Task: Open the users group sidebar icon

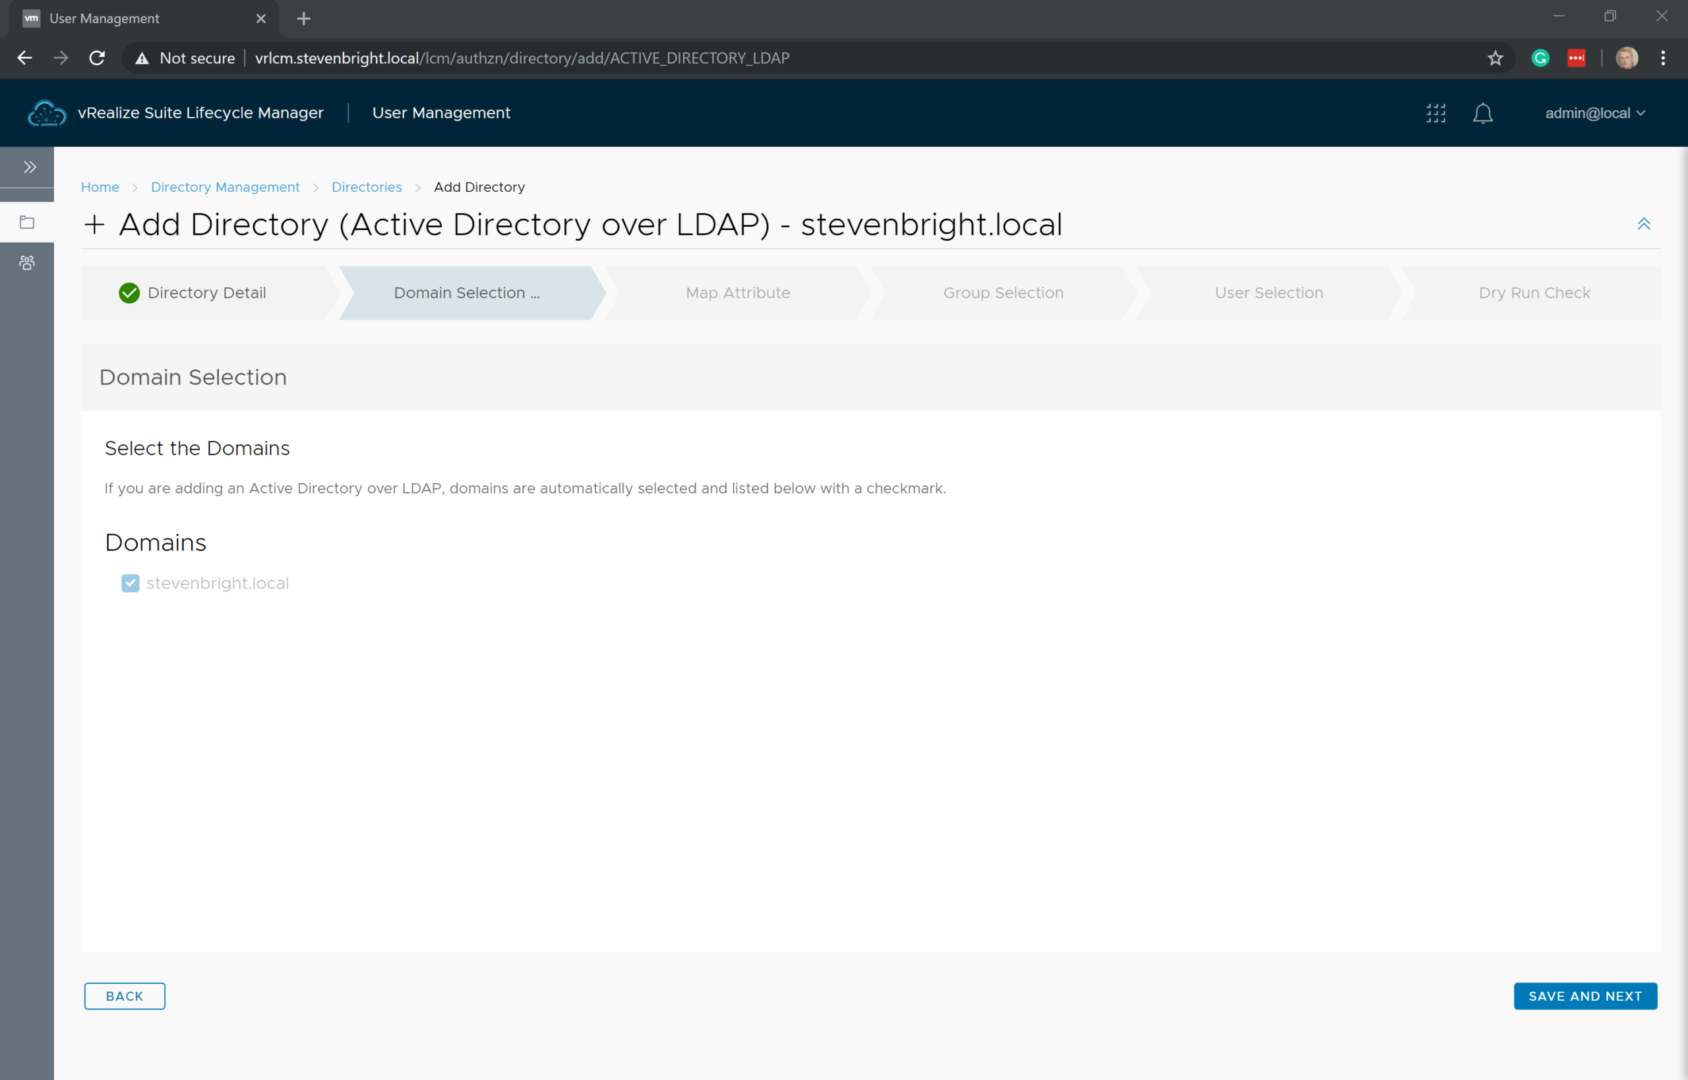Action: (27, 263)
